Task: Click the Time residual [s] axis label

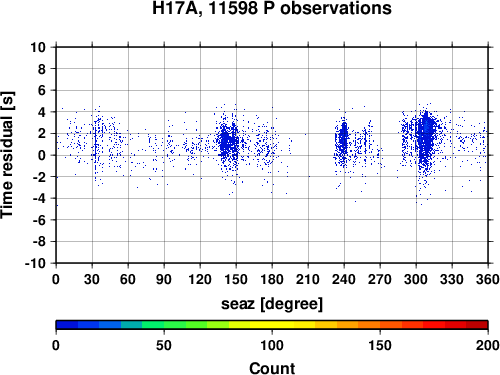Action: pyautogui.click(x=7, y=155)
